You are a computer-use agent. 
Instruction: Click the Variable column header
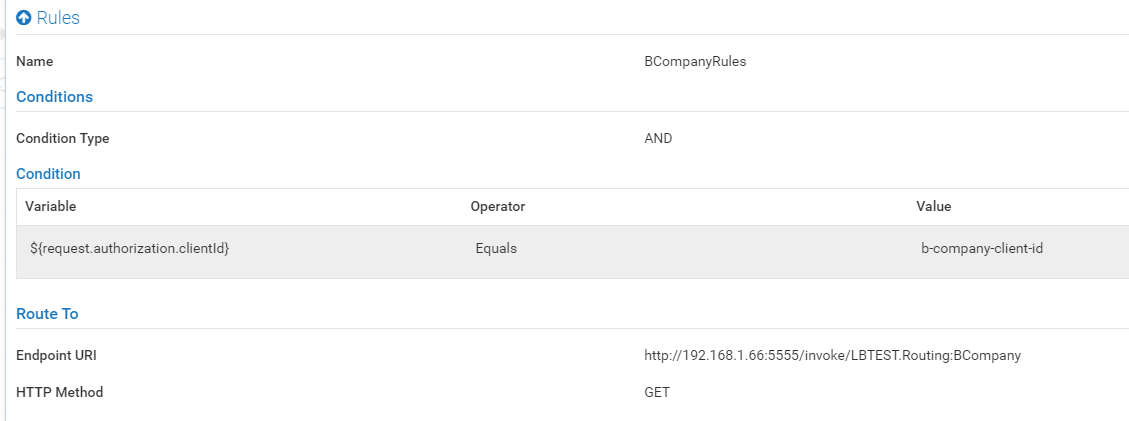[51, 206]
